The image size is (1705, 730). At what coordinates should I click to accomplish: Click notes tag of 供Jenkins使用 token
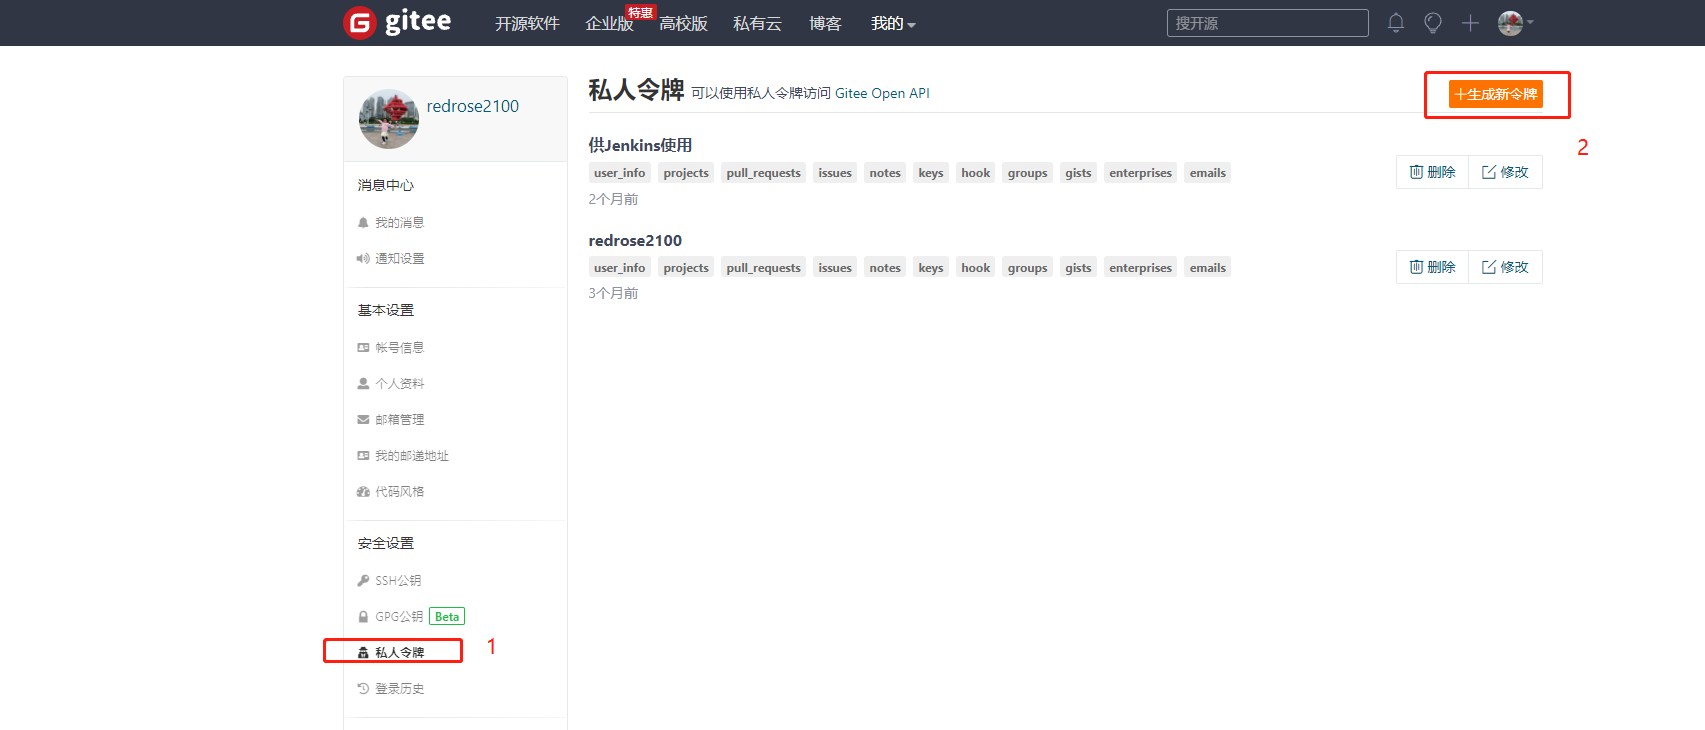coord(885,173)
